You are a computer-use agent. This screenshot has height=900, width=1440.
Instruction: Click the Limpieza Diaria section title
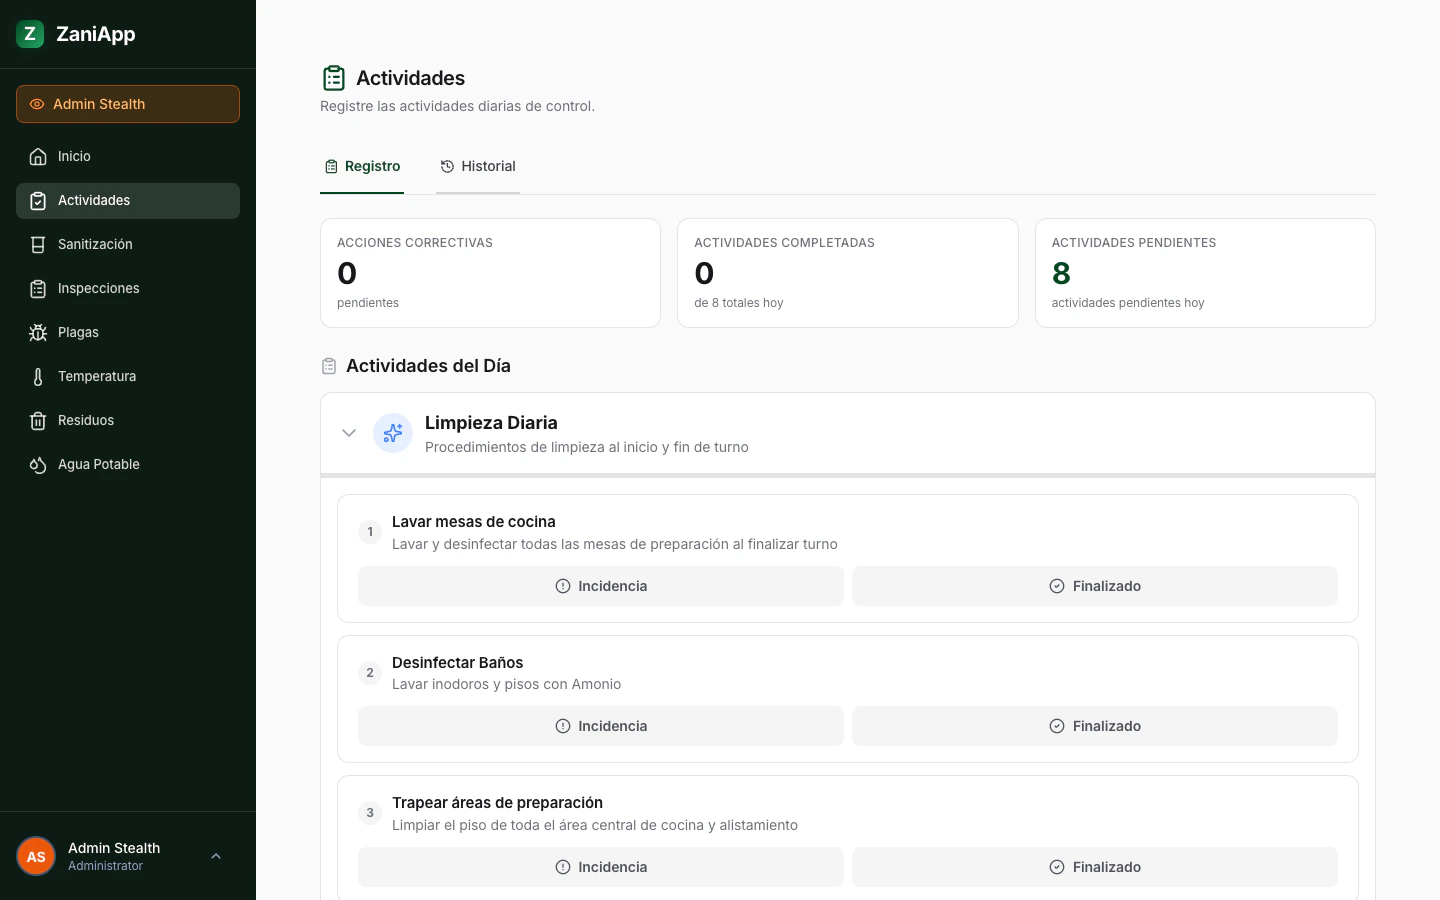click(x=491, y=423)
